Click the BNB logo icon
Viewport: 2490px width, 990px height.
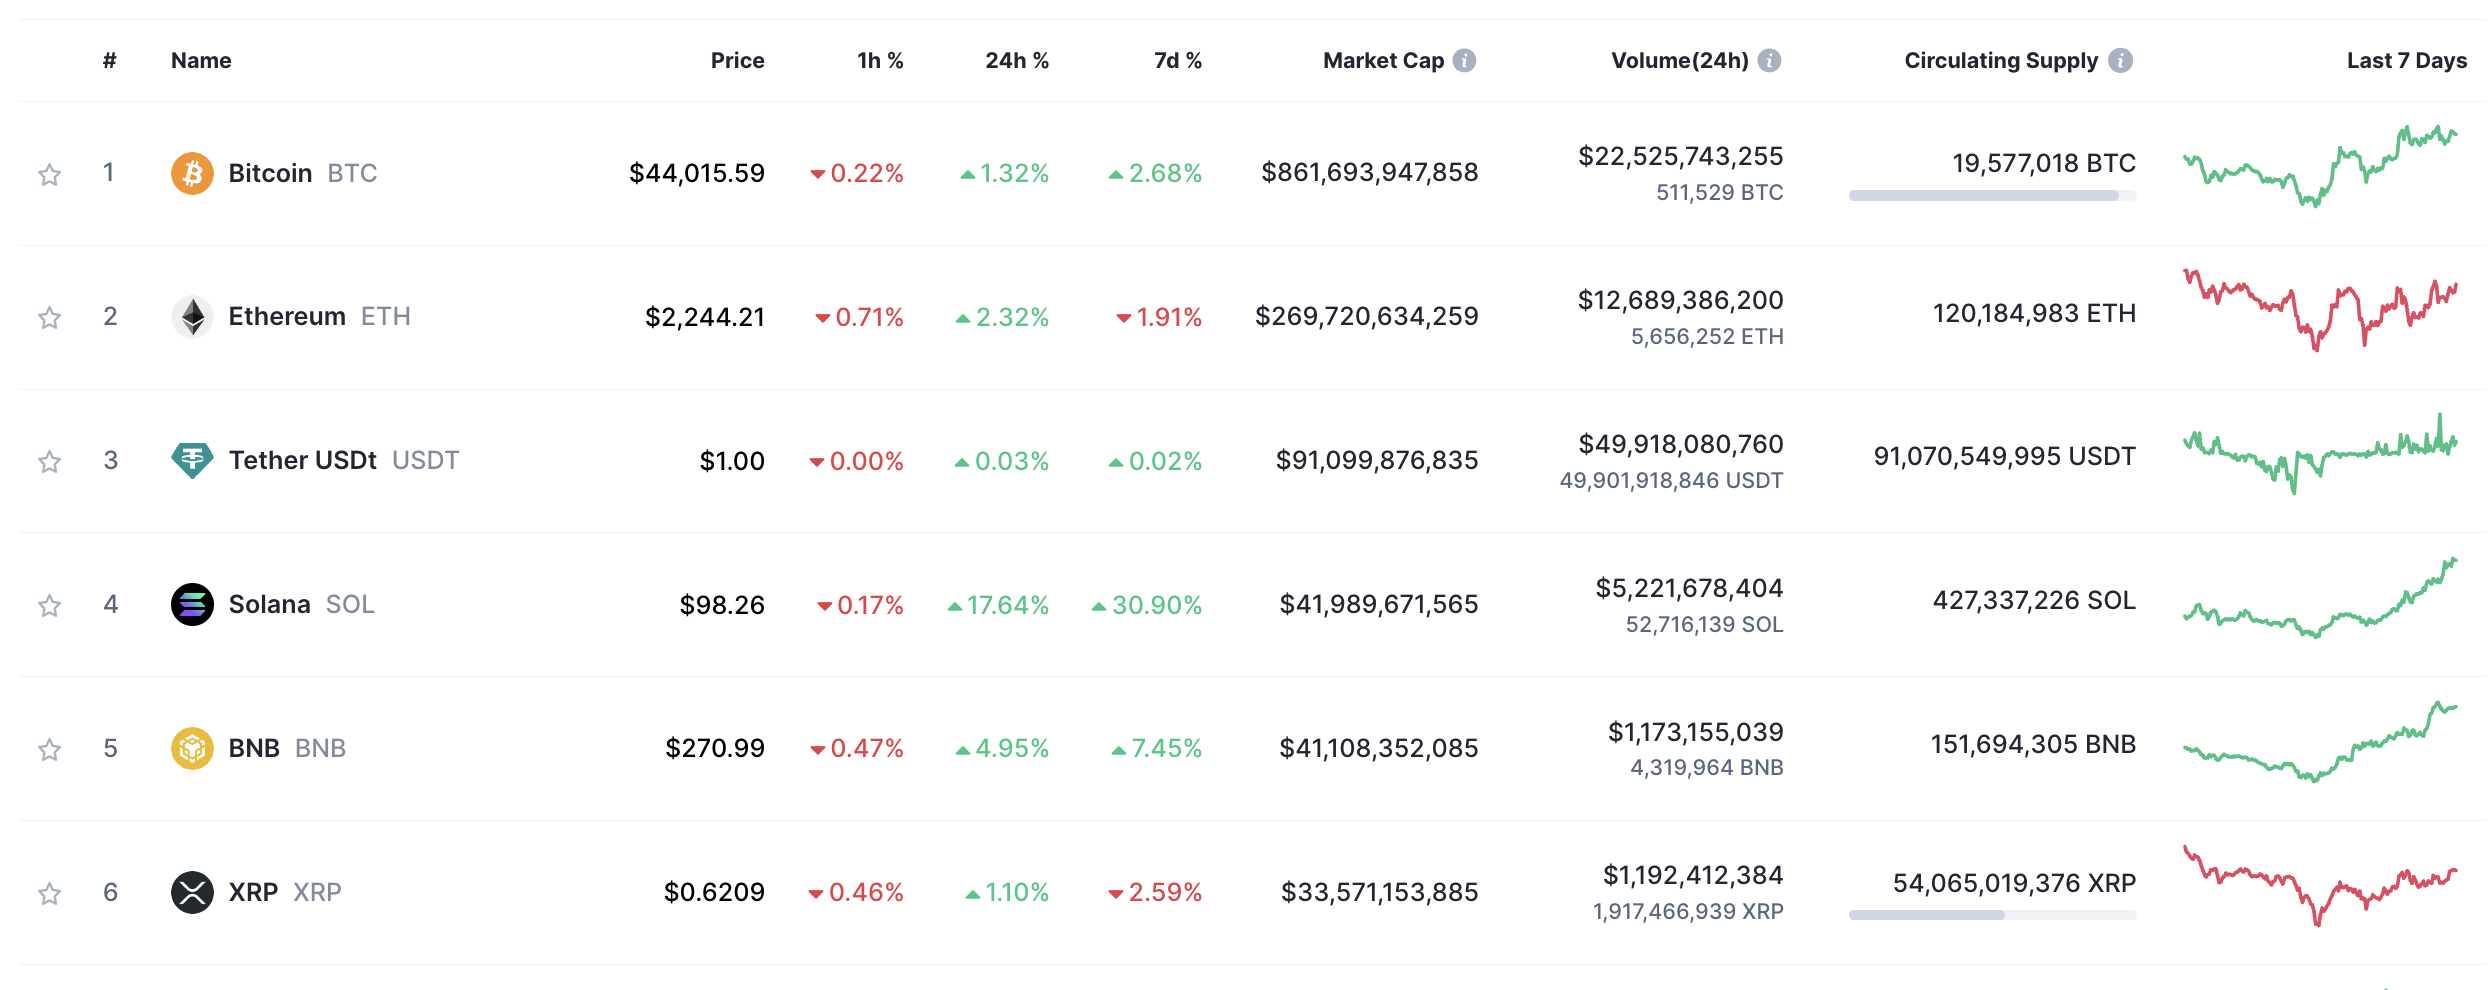pos(192,748)
